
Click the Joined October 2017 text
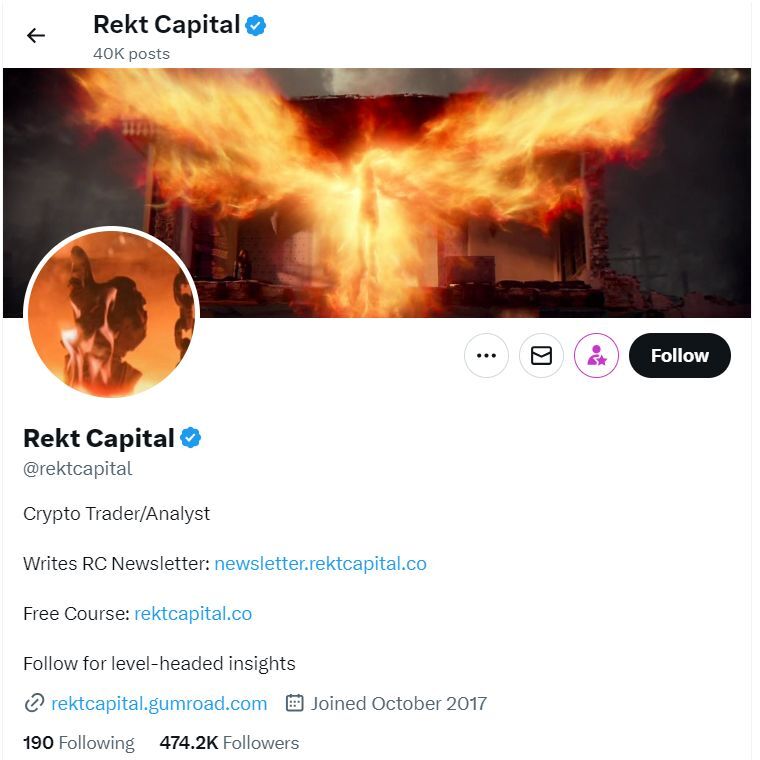[398, 704]
